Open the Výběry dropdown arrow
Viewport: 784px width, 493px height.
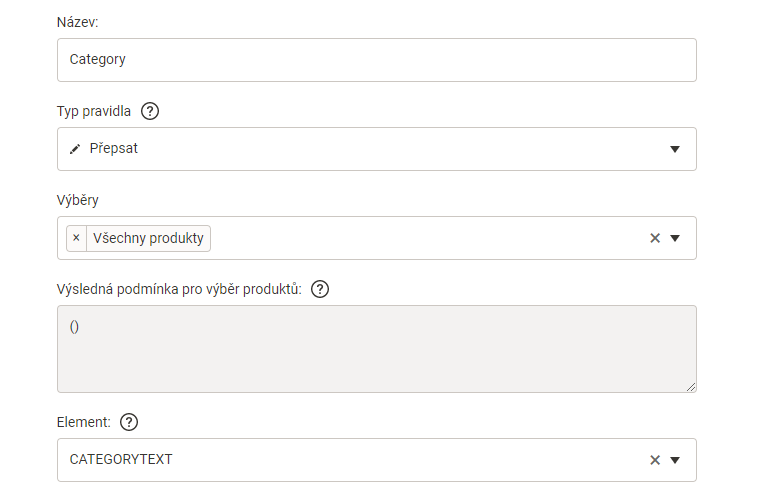675,238
